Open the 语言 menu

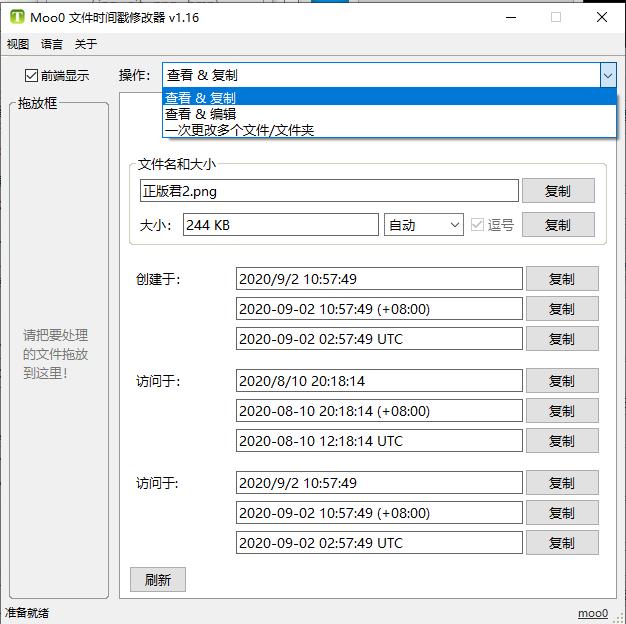tap(52, 44)
